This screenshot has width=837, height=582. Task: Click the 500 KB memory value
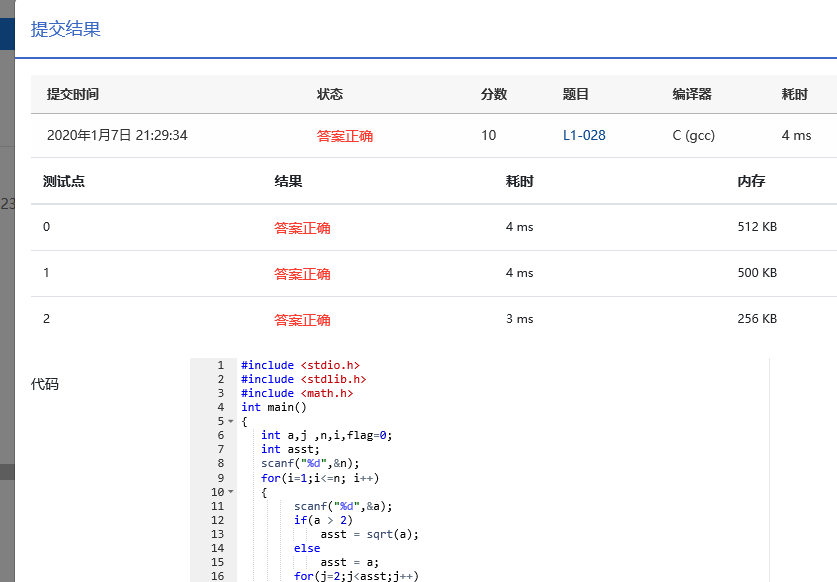[757, 273]
